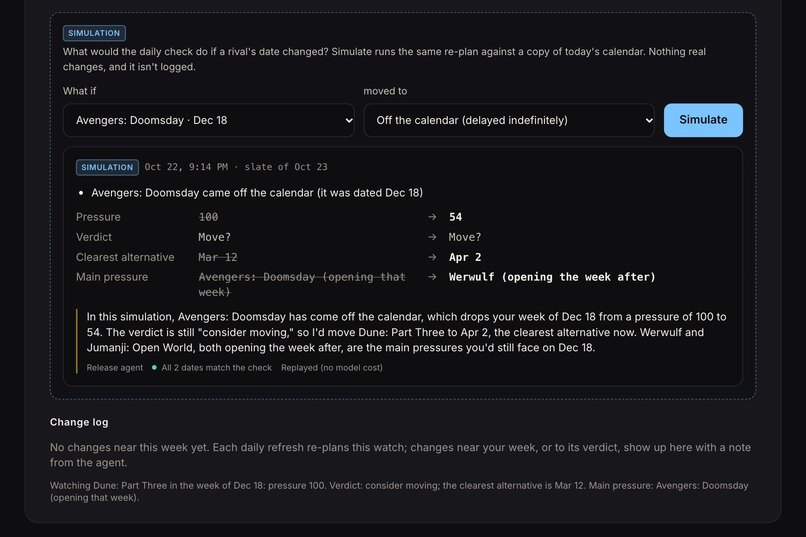The height and width of the screenshot is (537, 806).
Task: Click the 'Change log' heading
Action: click(79, 422)
